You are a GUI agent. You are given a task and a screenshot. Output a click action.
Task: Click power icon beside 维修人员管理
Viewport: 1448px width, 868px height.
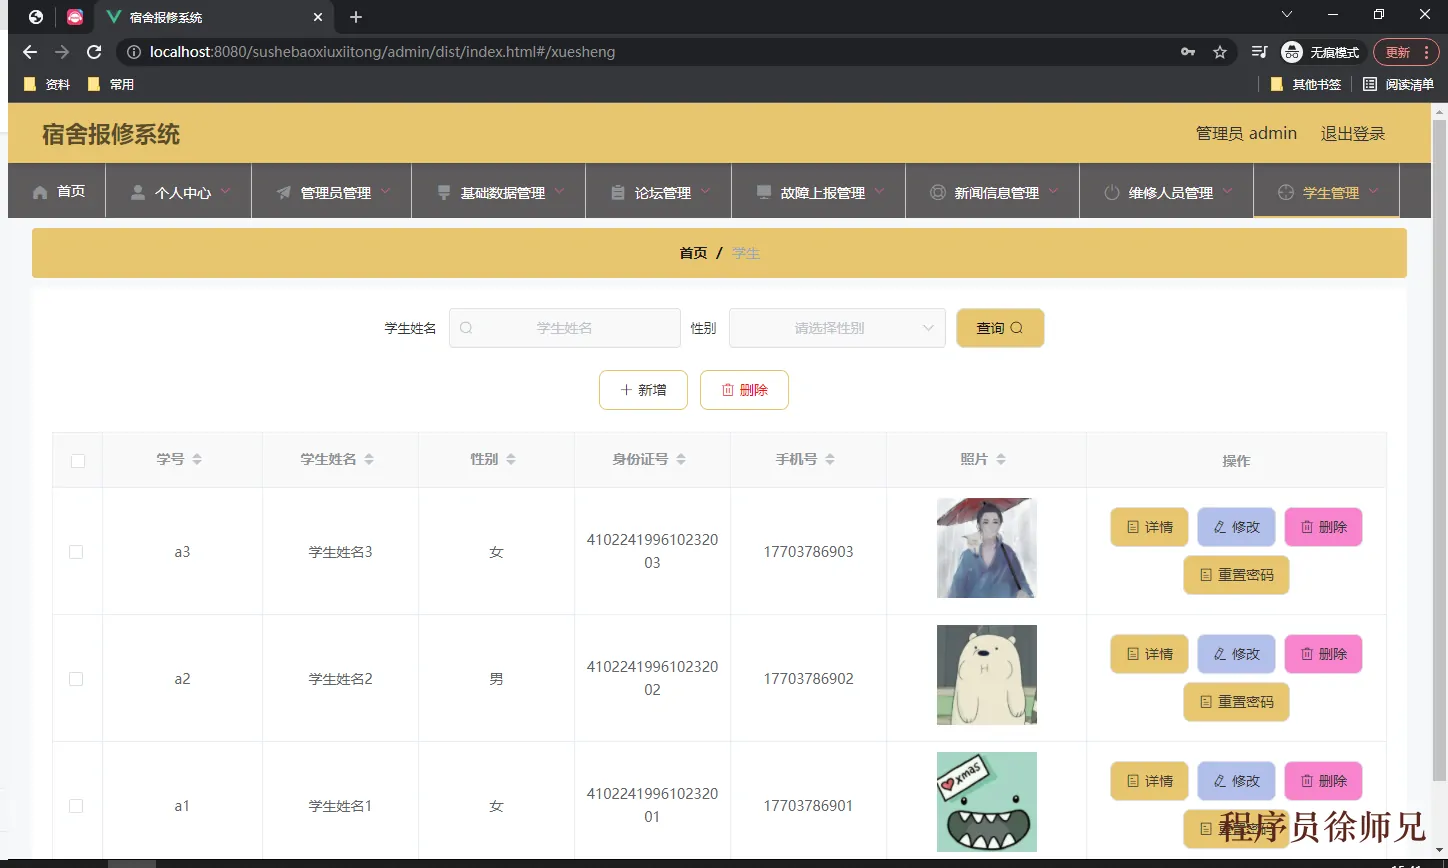[1112, 192]
